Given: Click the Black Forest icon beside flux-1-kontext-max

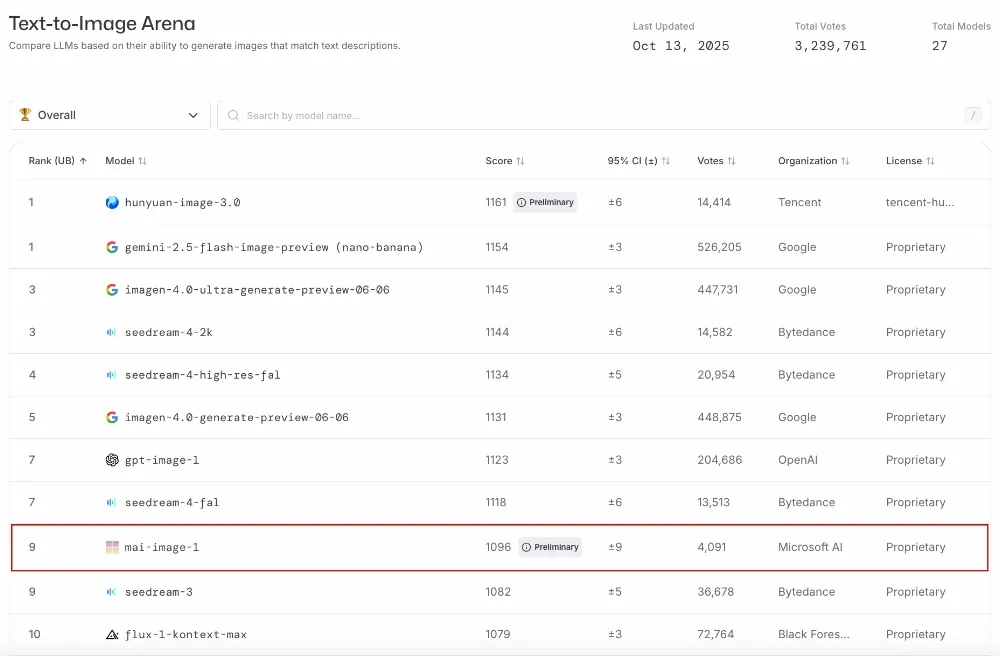Looking at the screenshot, I should (x=112, y=634).
